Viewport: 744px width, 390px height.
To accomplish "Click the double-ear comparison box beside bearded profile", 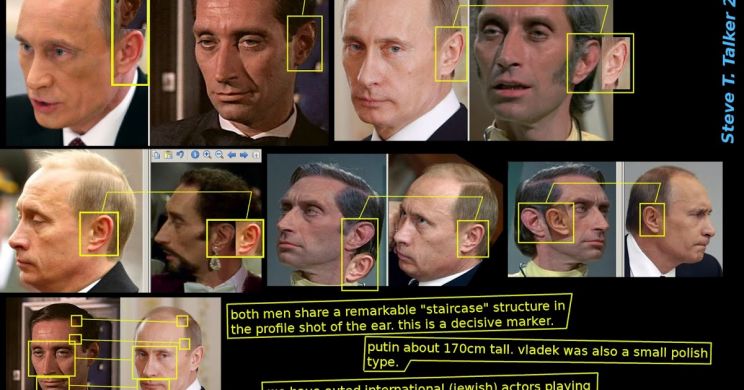I will pos(235,239).
